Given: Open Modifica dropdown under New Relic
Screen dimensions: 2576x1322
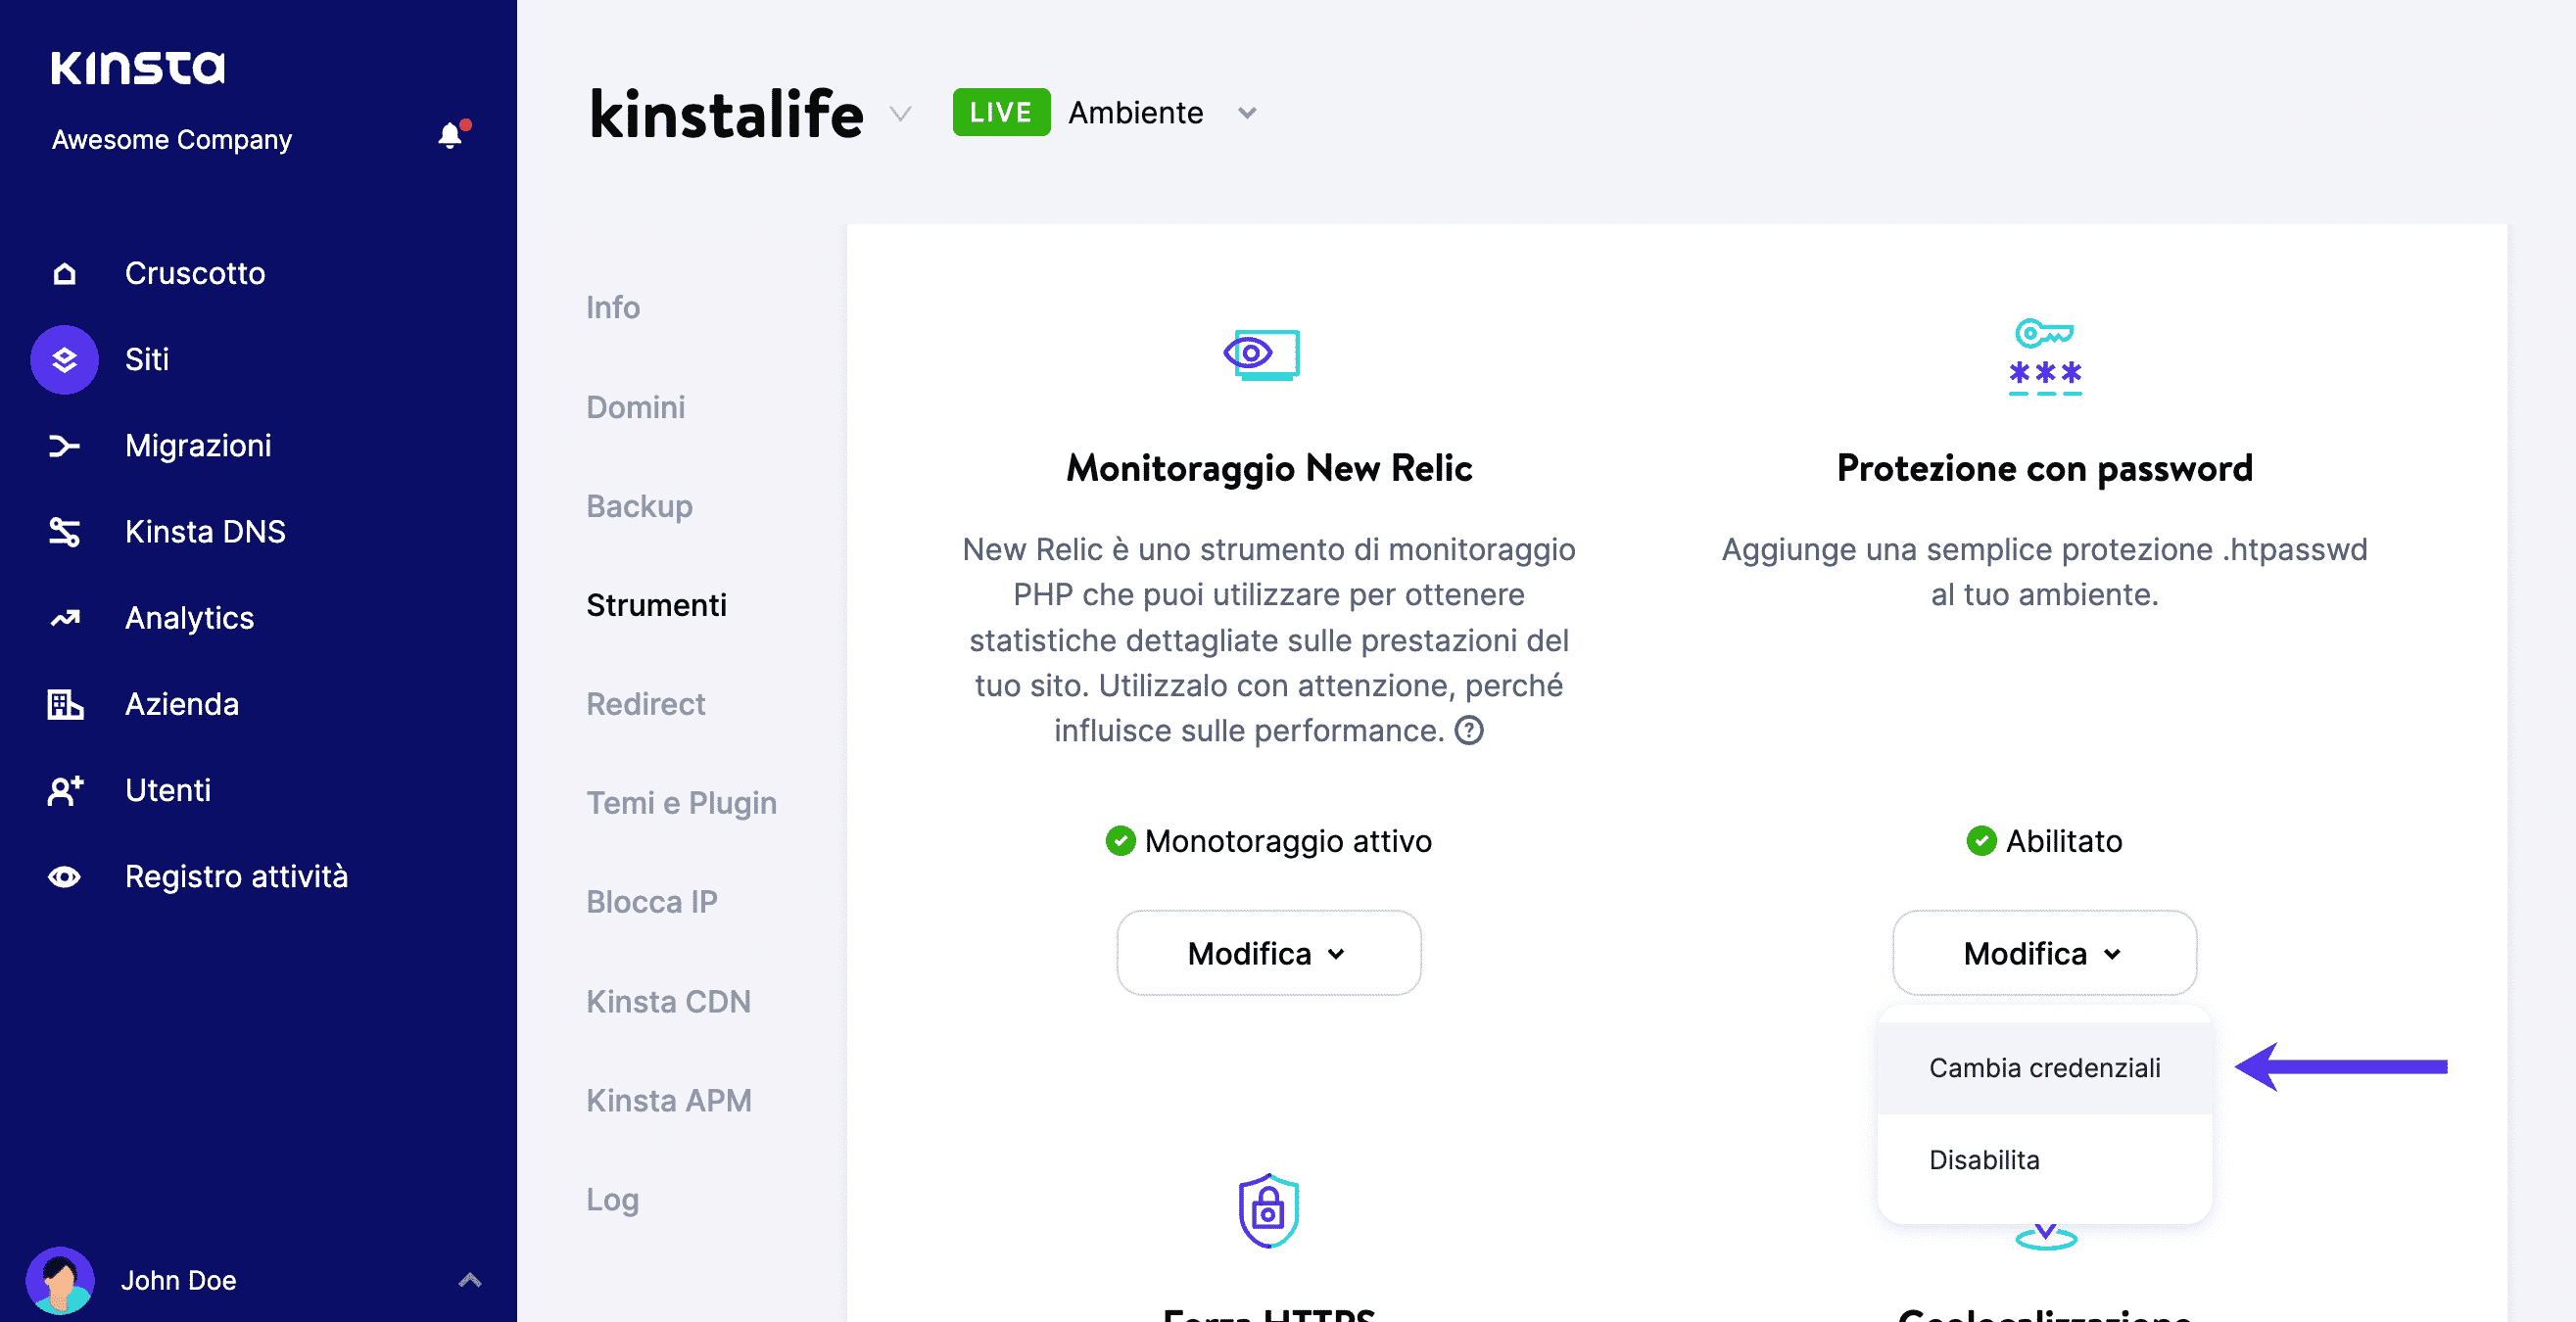Looking at the screenshot, I should pos(1268,953).
